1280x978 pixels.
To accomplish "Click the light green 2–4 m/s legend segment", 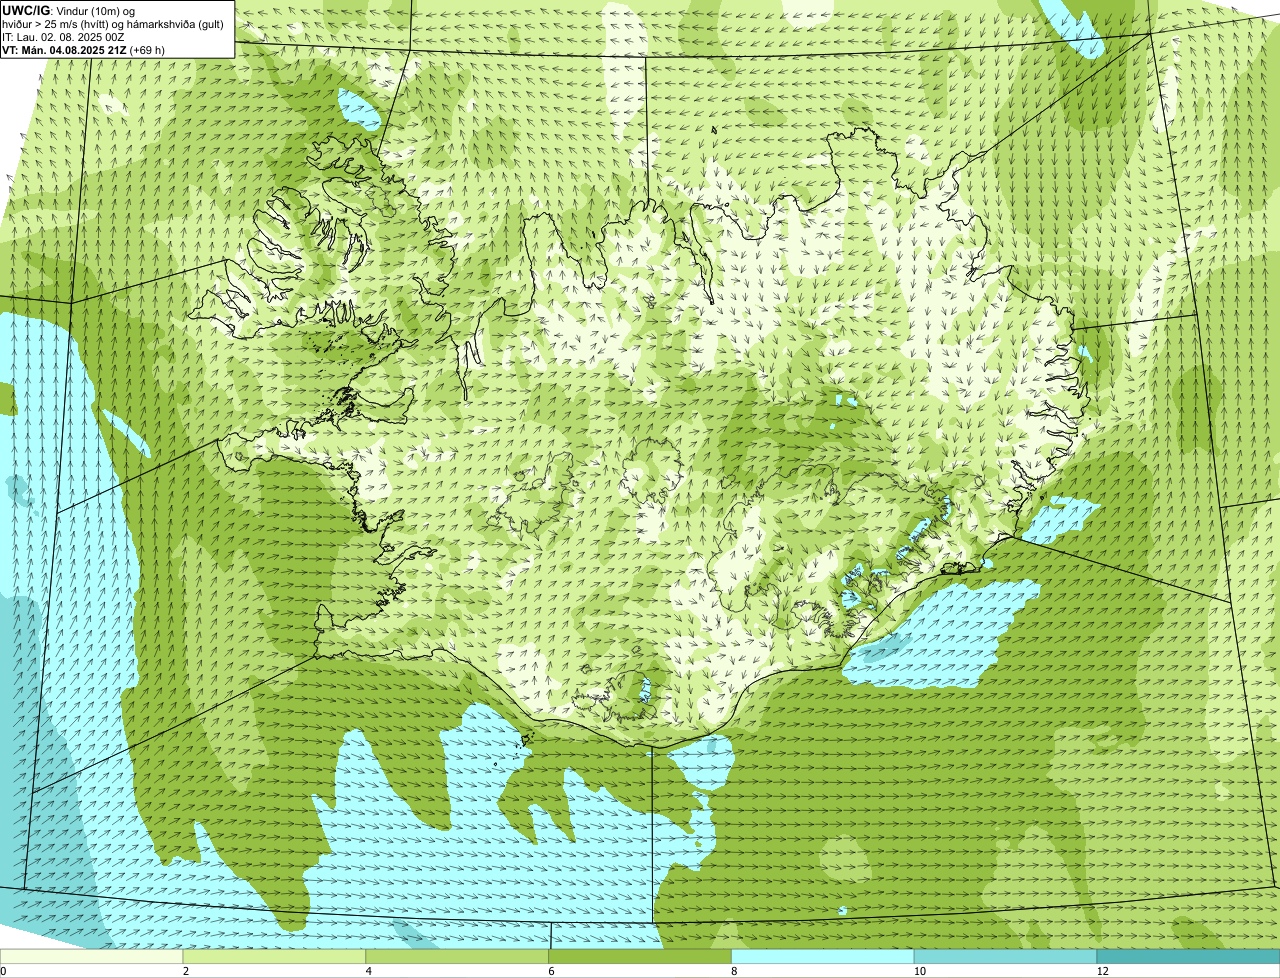I will coord(274,957).
